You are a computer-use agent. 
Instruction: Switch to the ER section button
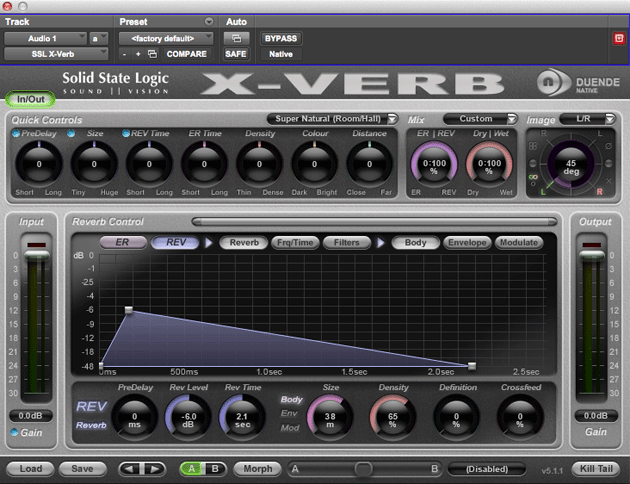123,242
